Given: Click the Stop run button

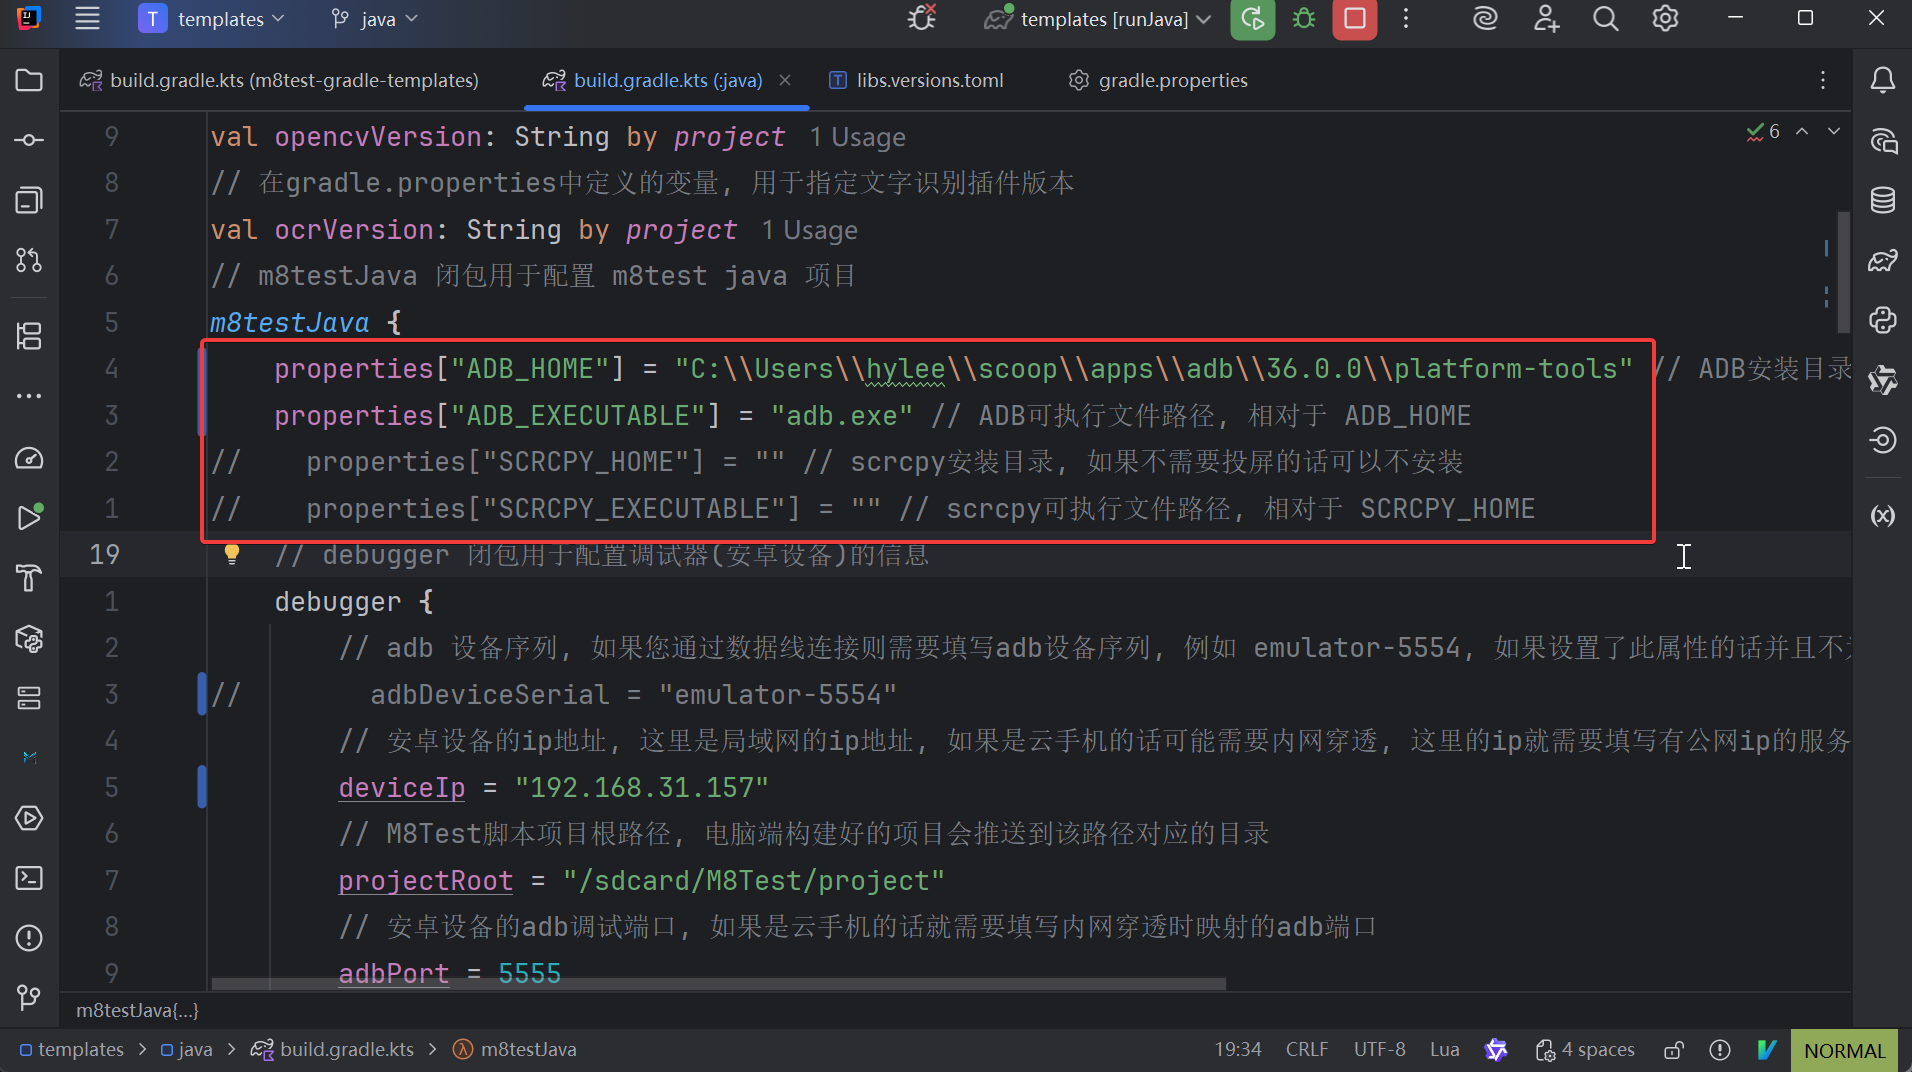Looking at the screenshot, I should [1354, 19].
